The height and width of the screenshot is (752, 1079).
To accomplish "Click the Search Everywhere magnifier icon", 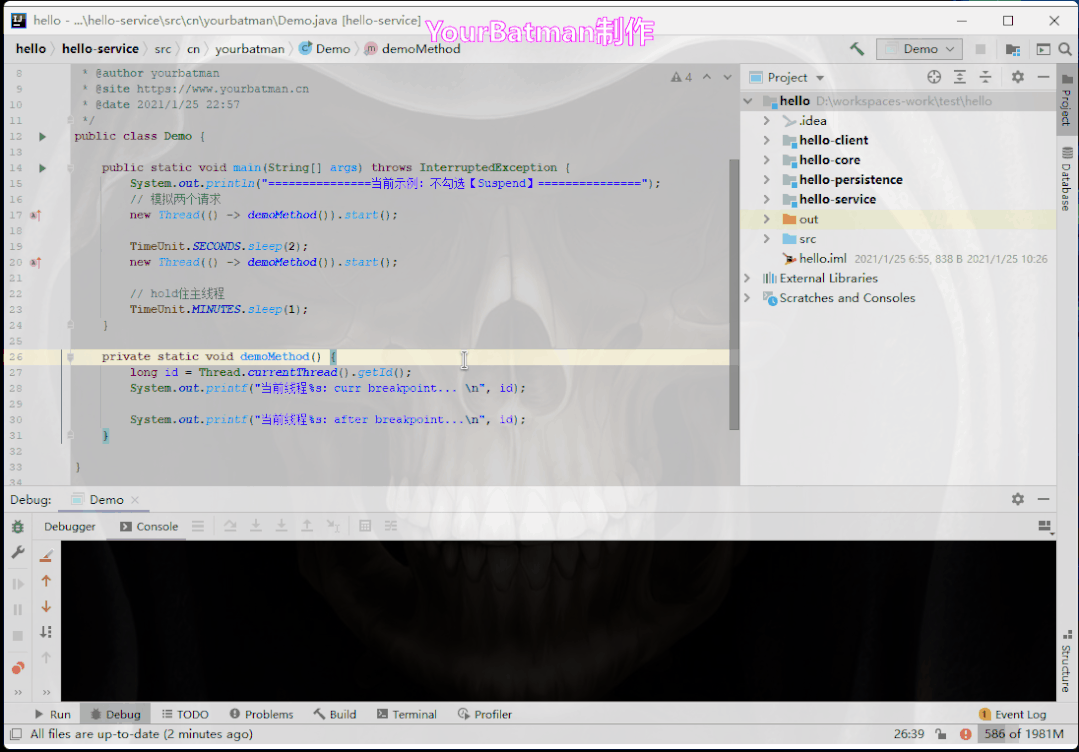I will pyautogui.click(x=1067, y=49).
